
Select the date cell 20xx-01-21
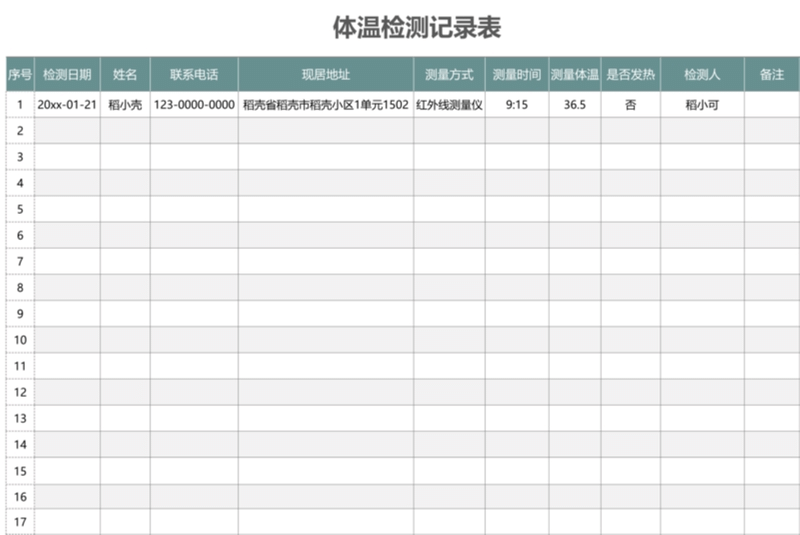[x=67, y=104]
